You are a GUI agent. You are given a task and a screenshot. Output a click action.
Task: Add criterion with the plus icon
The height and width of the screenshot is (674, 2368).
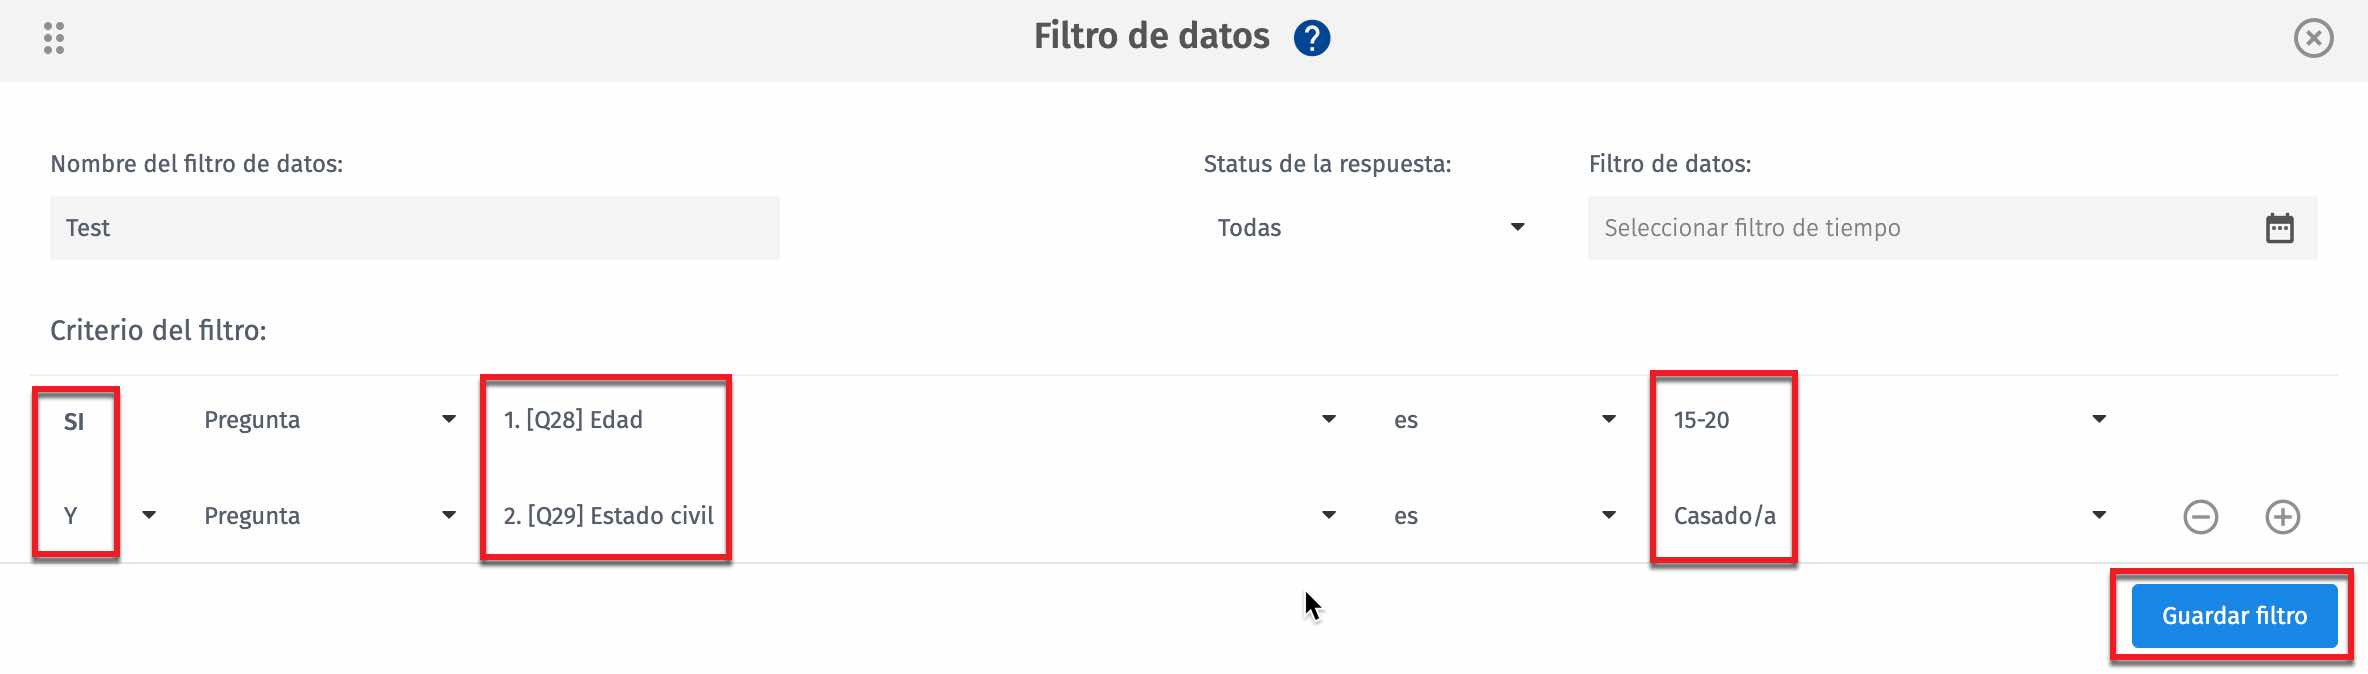[2282, 517]
